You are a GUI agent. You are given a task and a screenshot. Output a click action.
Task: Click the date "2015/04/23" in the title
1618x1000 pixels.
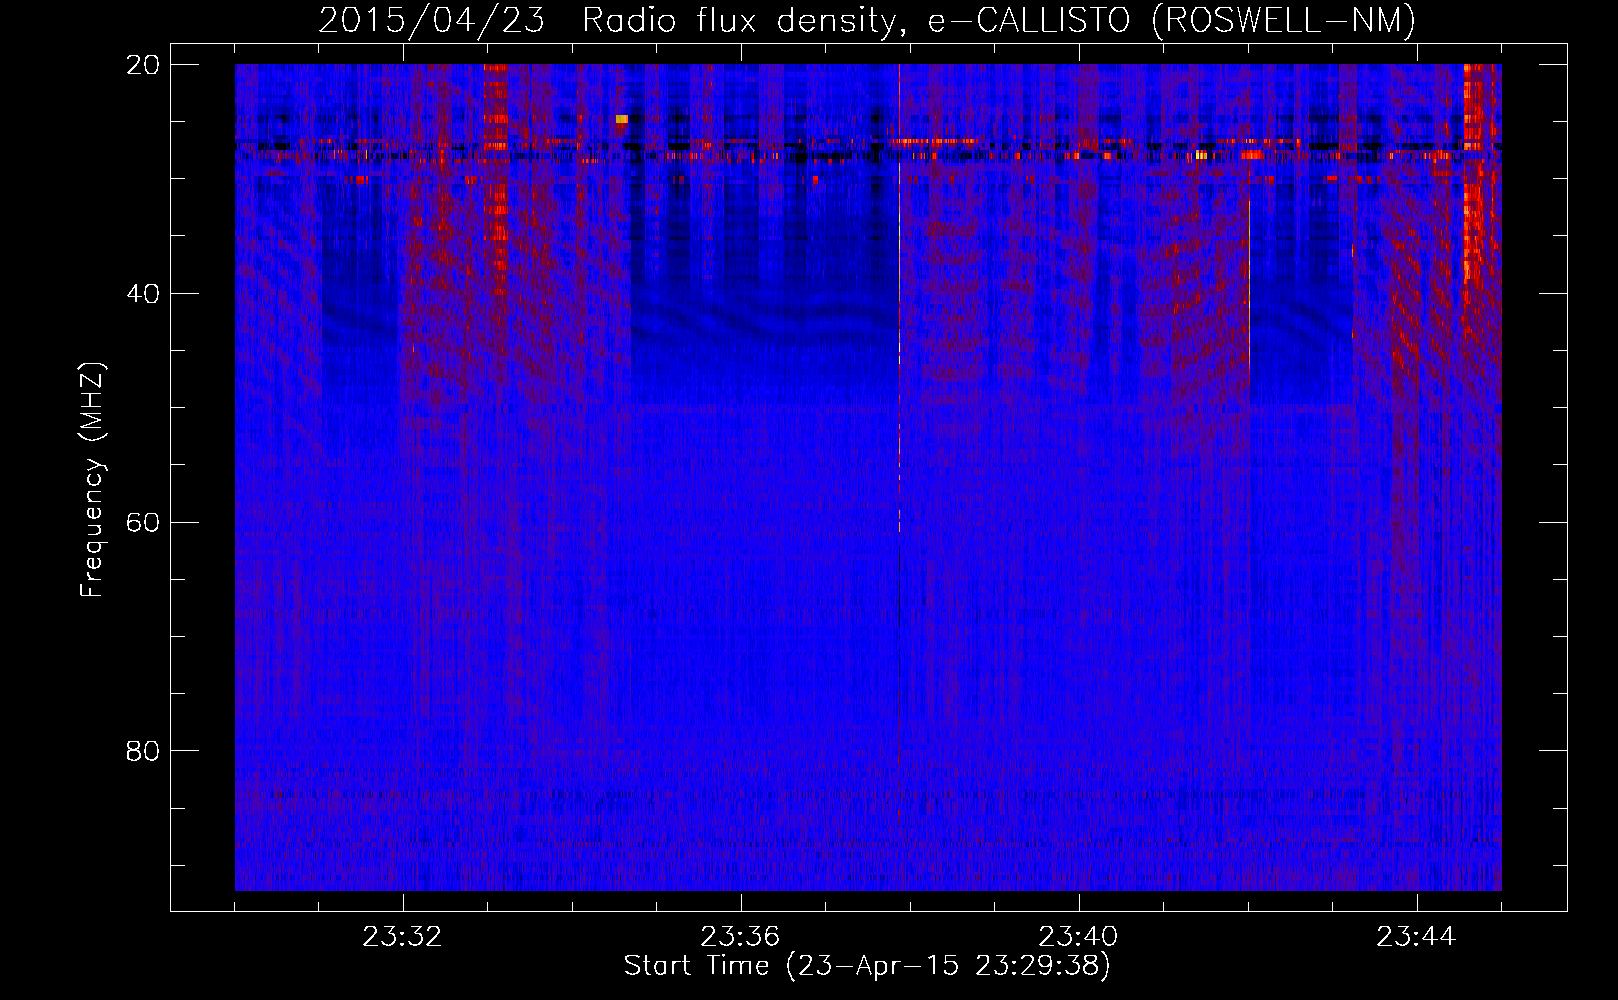[432, 20]
